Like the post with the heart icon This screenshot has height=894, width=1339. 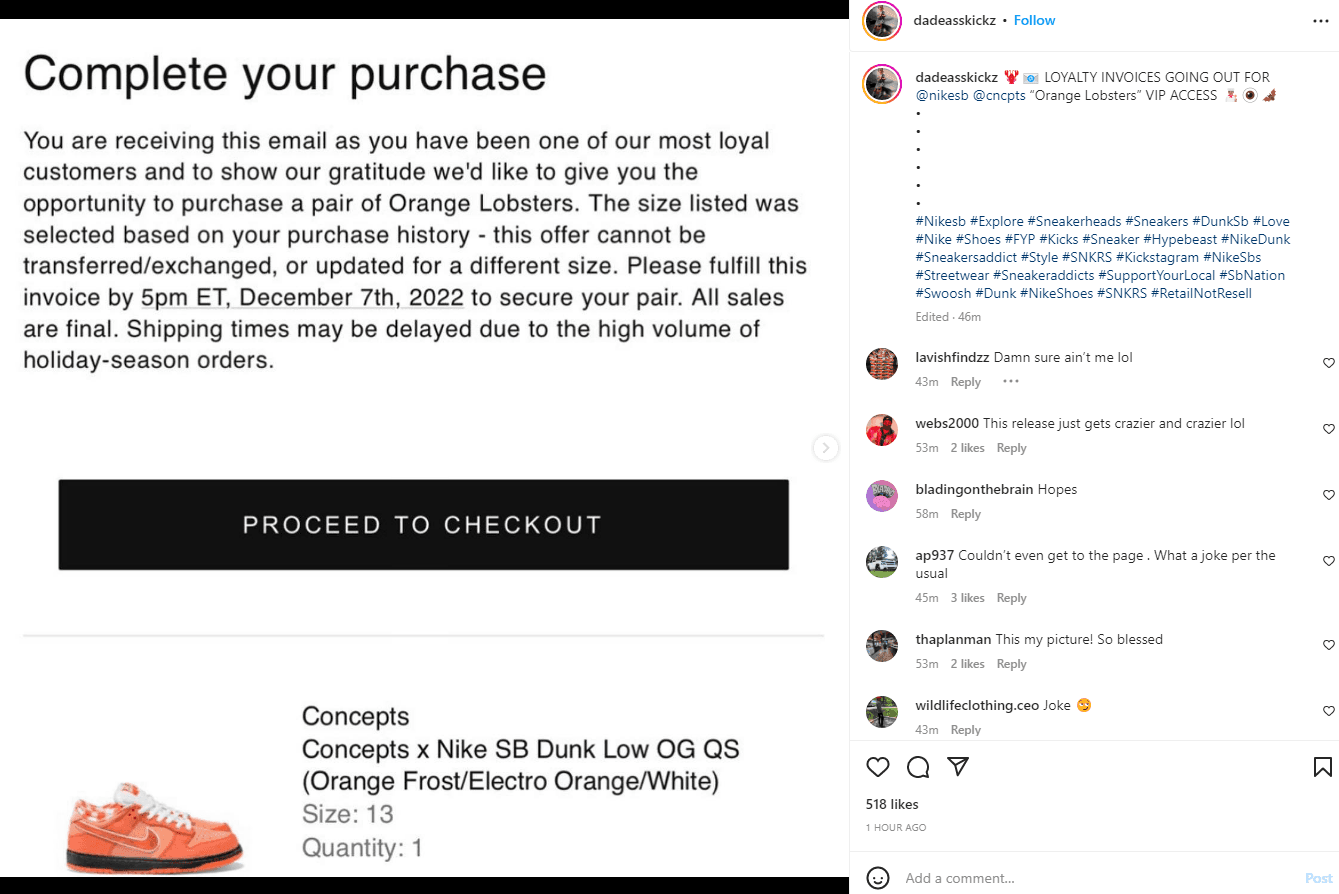coord(878,767)
